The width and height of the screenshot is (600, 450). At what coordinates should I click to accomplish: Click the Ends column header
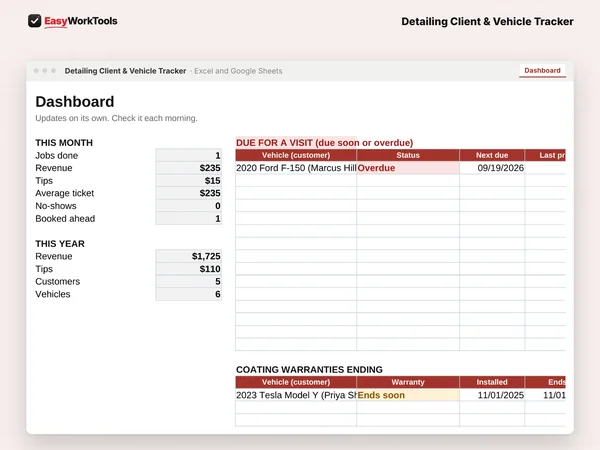545,382
